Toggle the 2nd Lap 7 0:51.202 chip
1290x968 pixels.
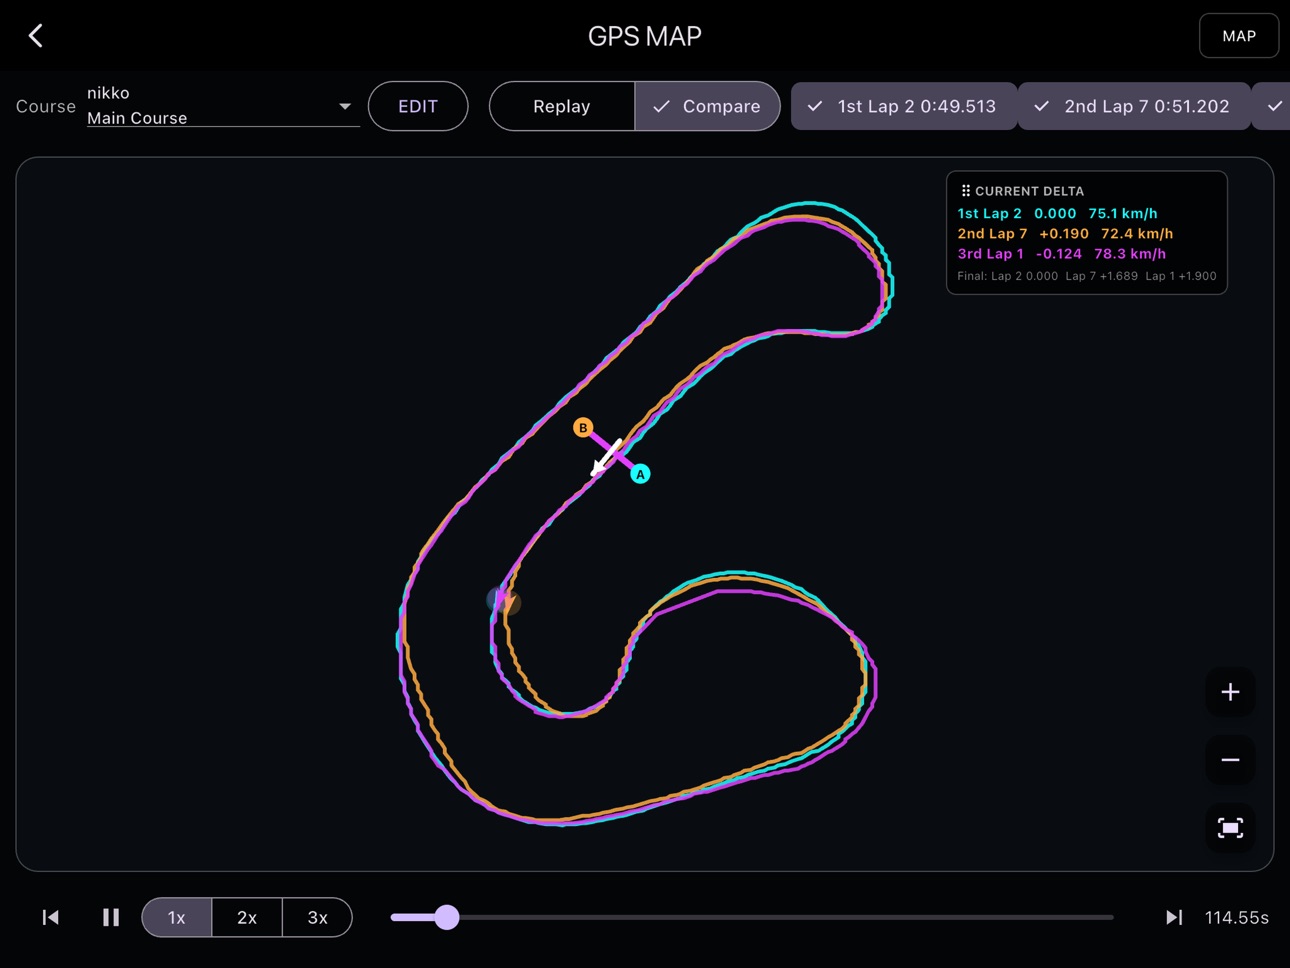[1134, 106]
